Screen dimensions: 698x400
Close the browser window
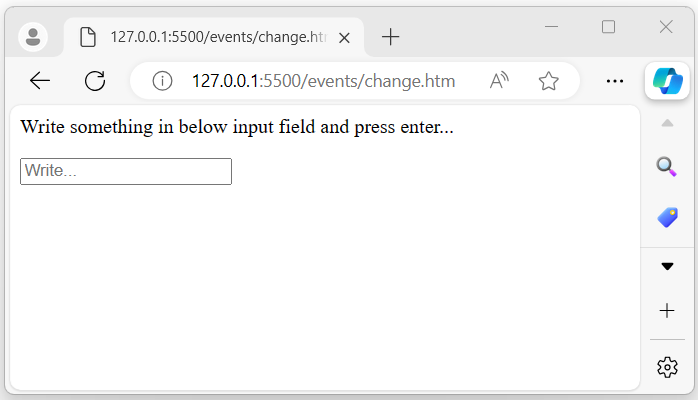pos(666,27)
